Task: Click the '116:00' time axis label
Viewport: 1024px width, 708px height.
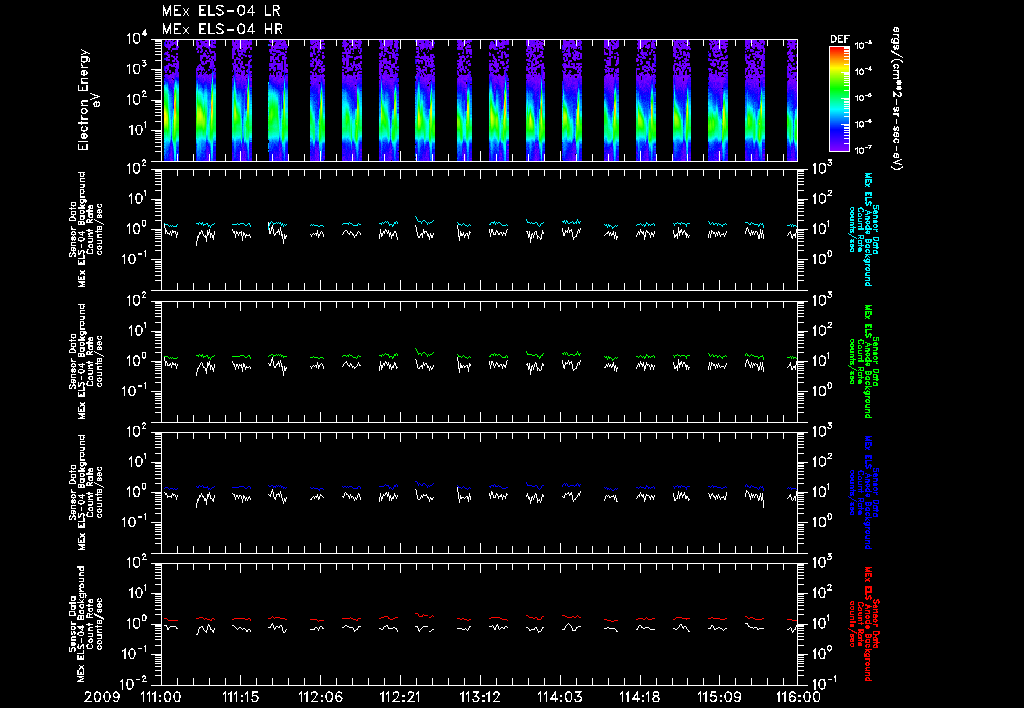Action: tap(798, 697)
